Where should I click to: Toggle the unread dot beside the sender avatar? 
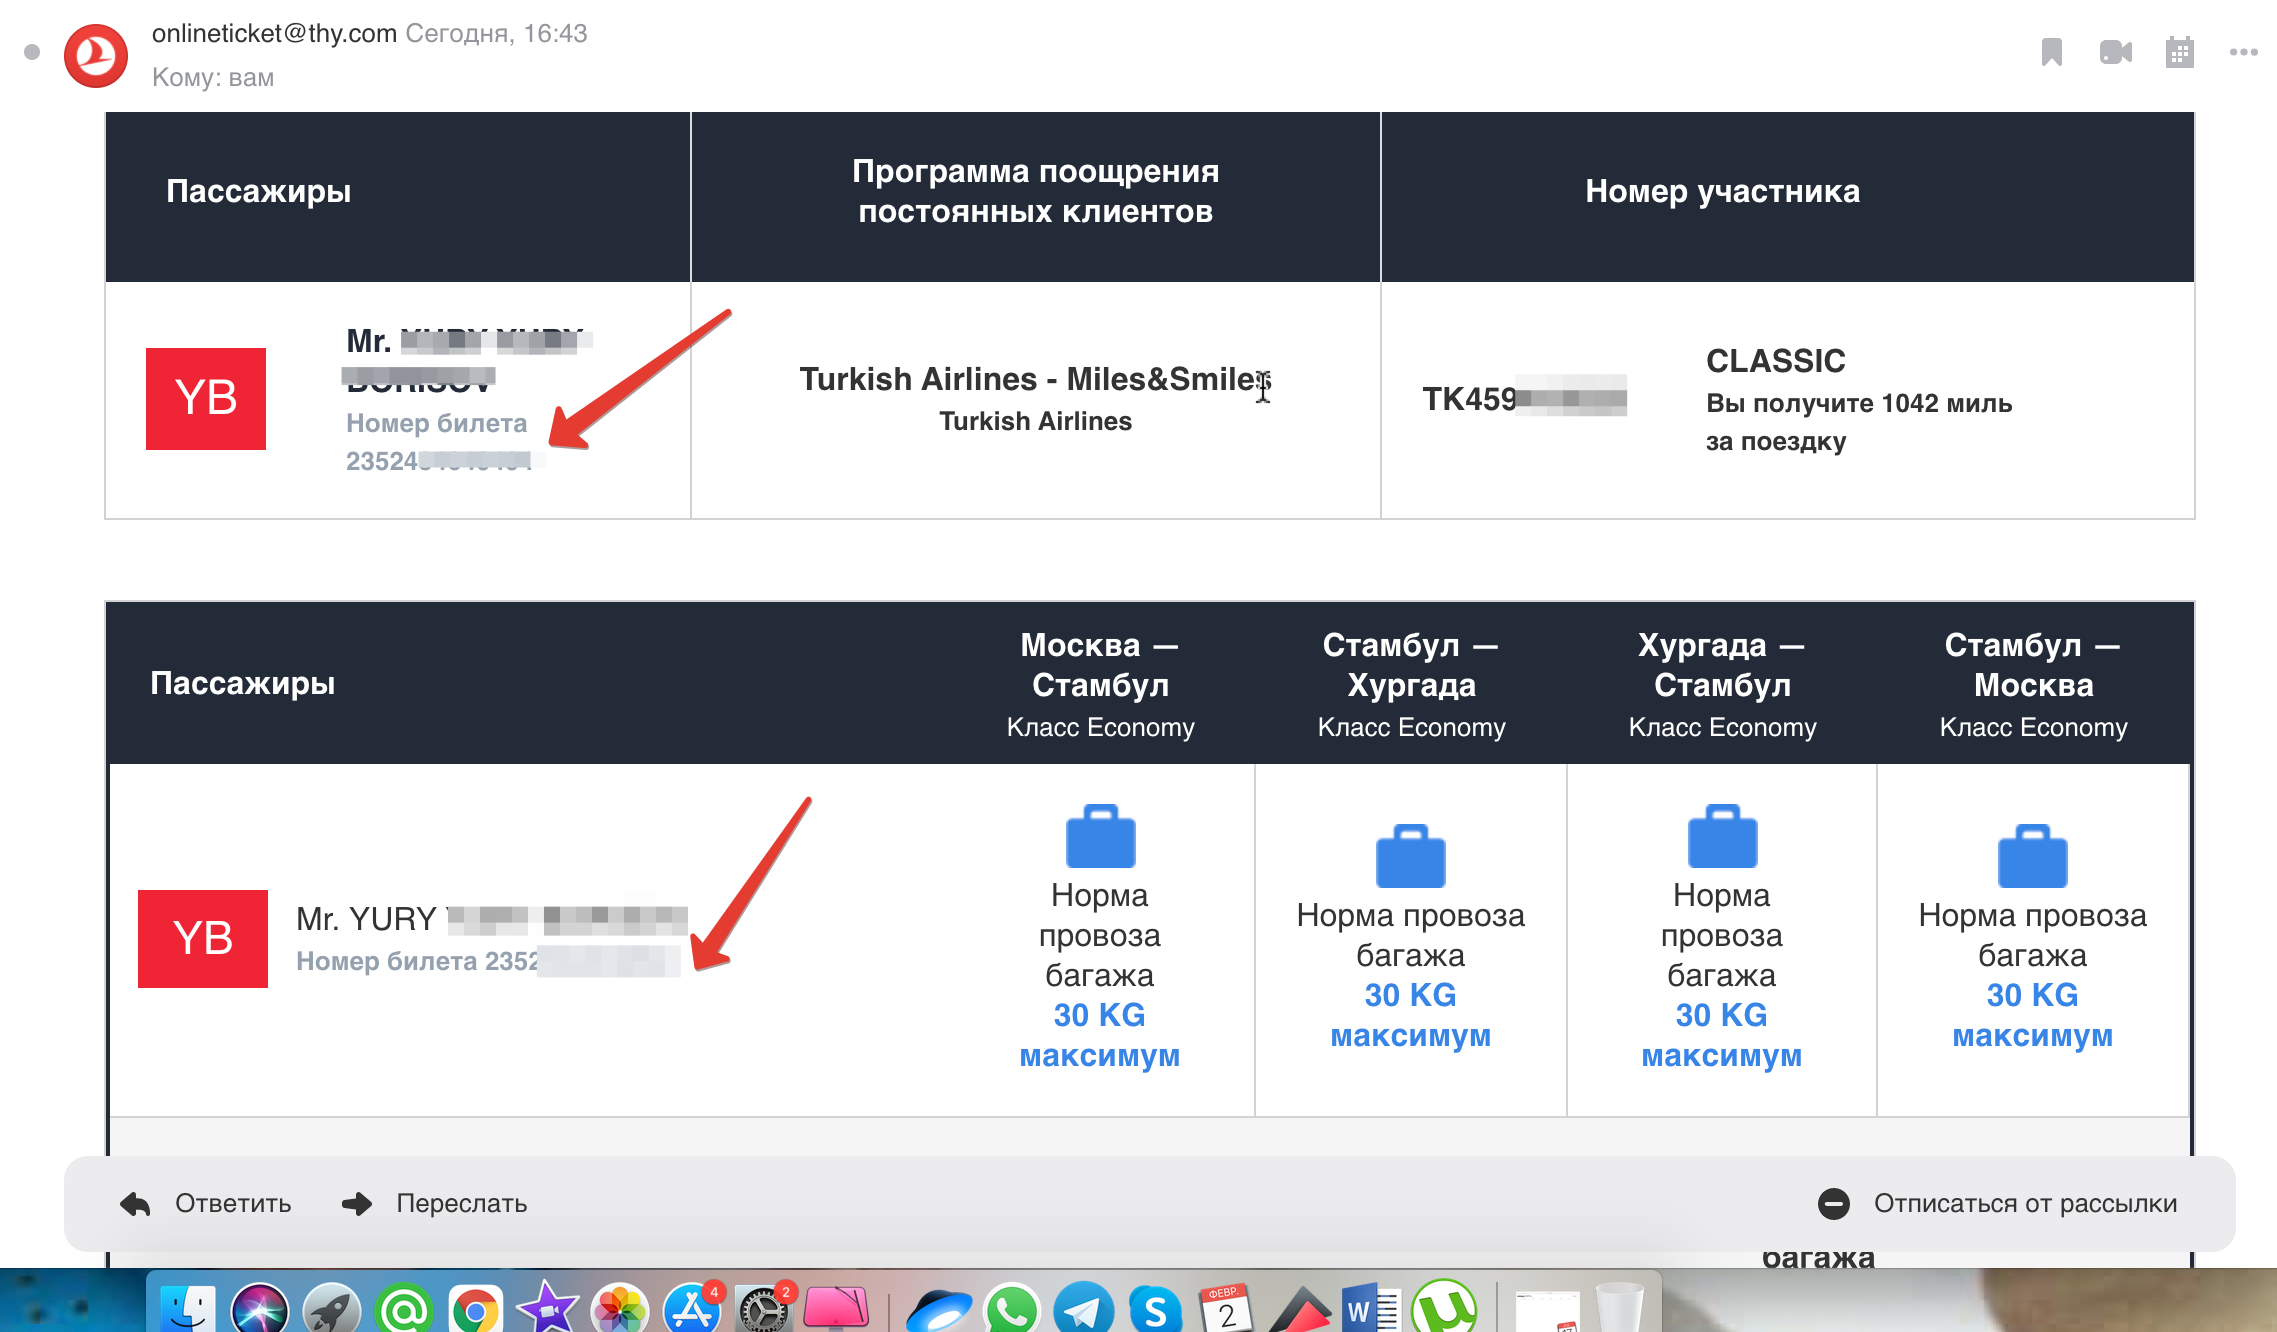point(32,52)
